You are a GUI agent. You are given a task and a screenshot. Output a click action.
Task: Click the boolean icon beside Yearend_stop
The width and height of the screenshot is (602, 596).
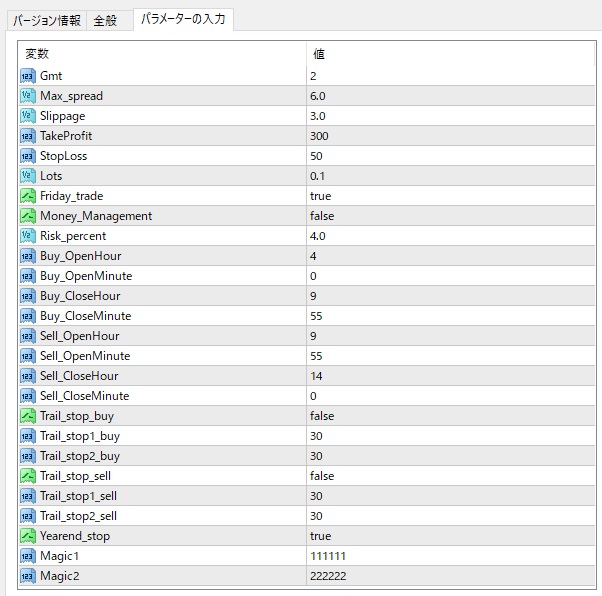[28, 536]
